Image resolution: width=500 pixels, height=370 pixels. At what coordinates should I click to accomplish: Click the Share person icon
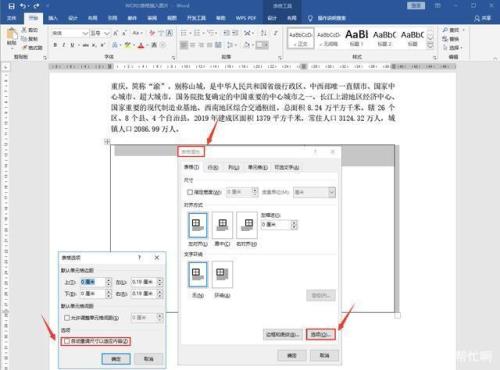477,18
